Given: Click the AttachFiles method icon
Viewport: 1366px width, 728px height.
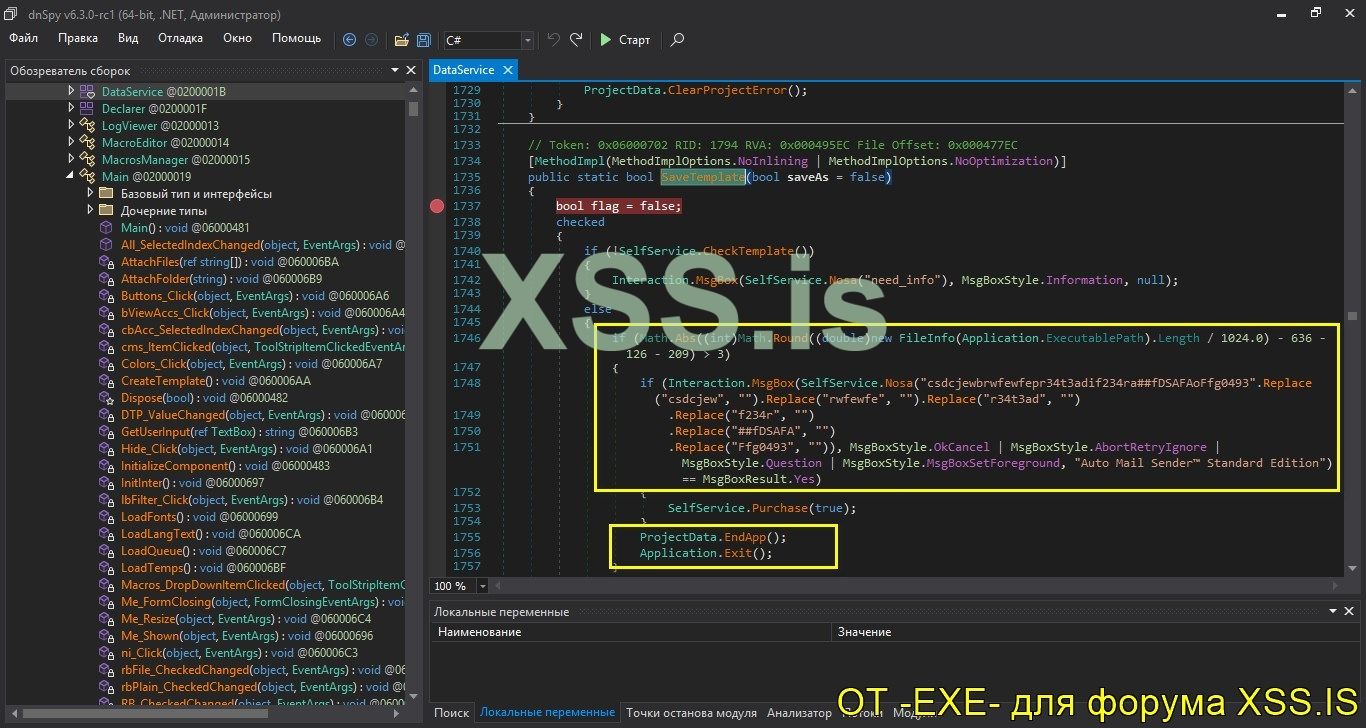Looking at the screenshot, I should pos(106,261).
